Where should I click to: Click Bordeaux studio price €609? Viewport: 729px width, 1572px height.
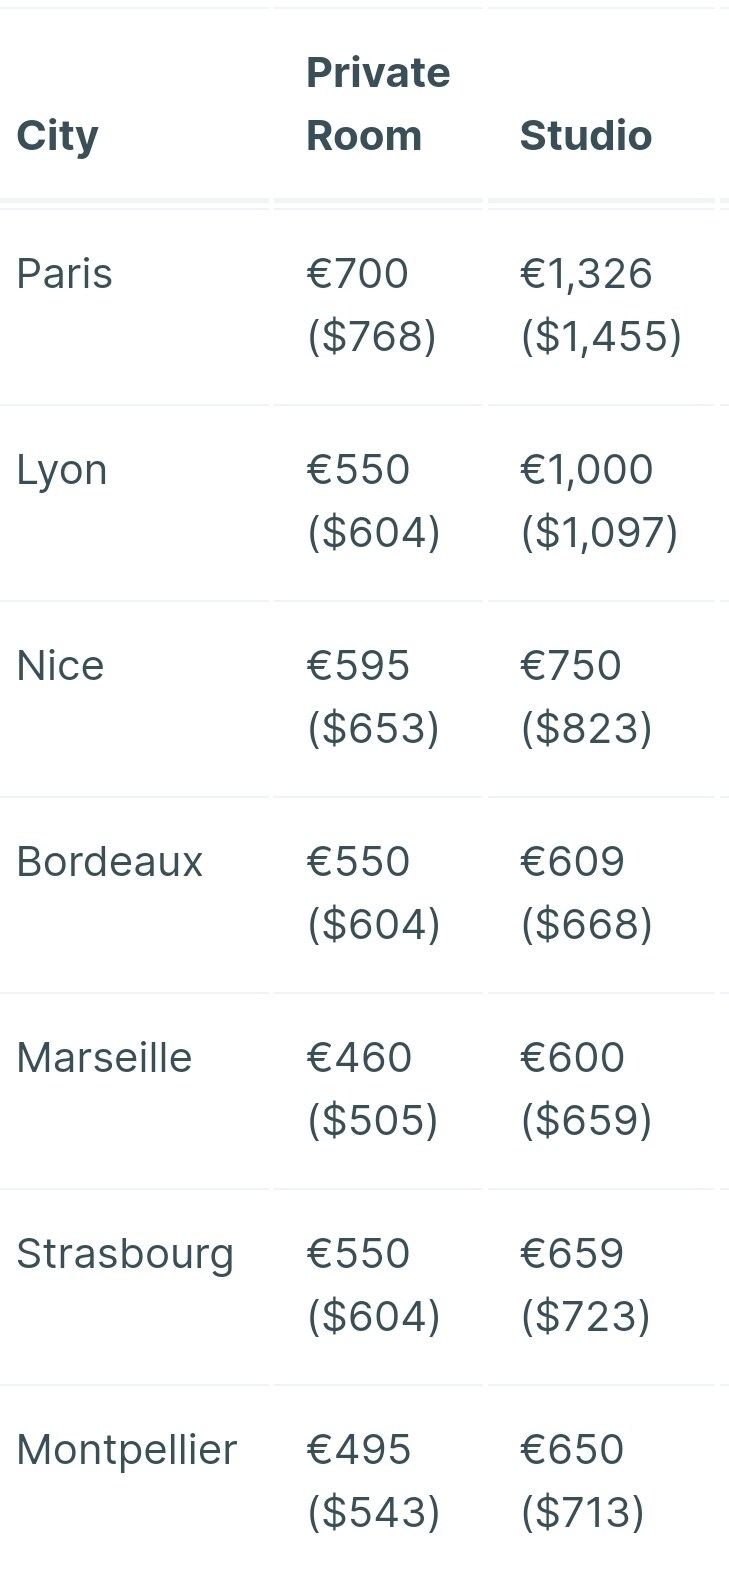[x=572, y=862]
